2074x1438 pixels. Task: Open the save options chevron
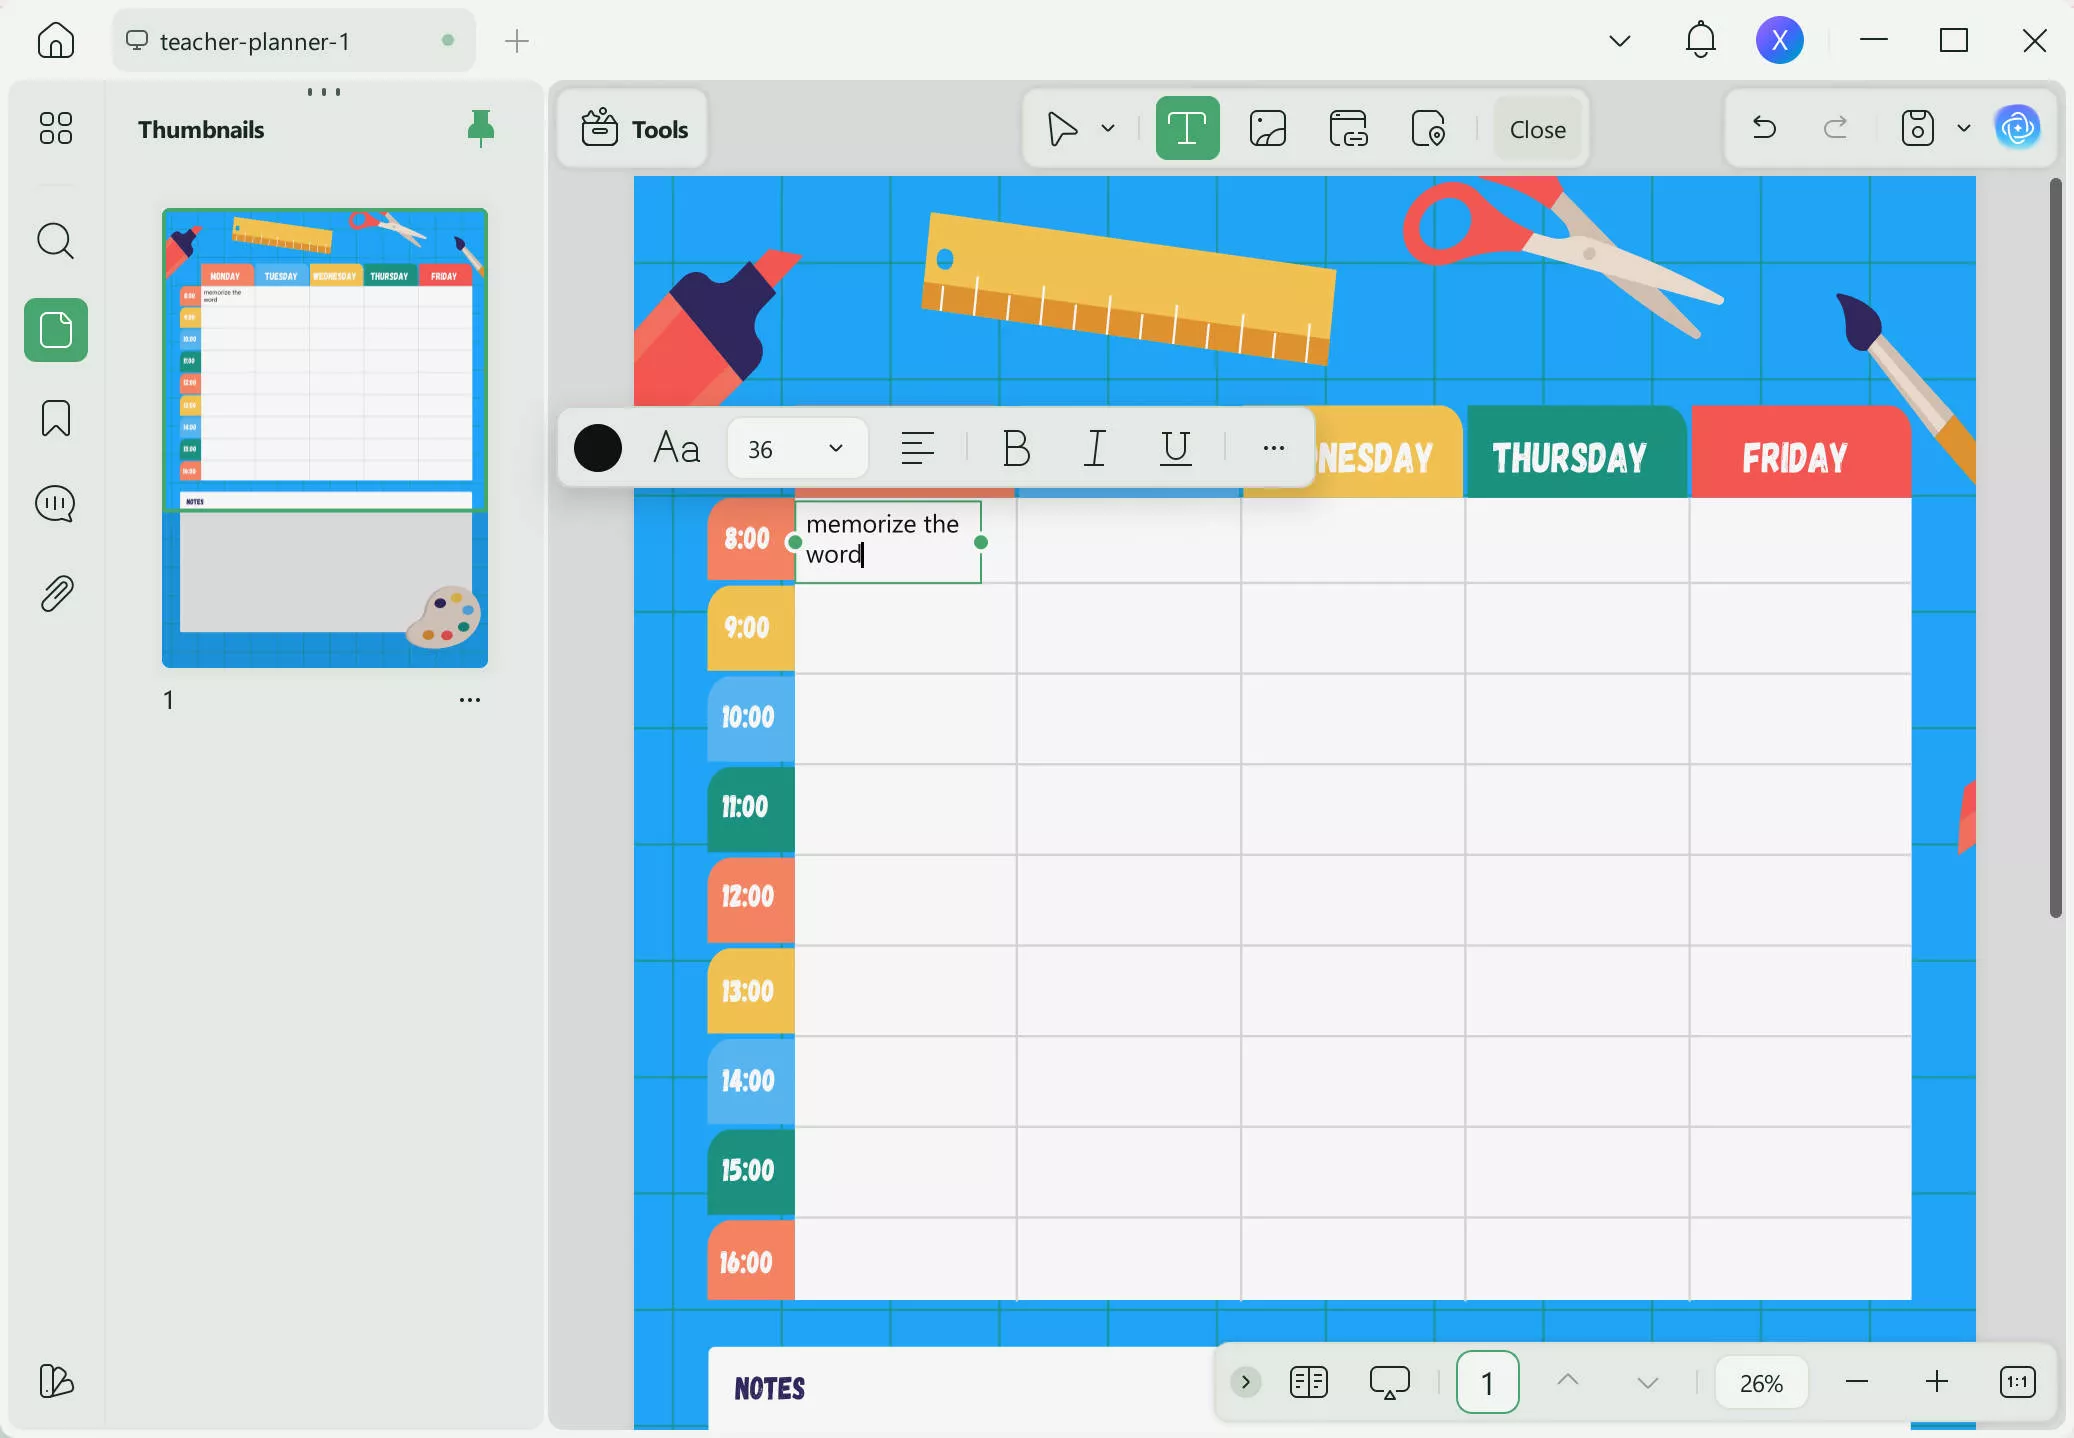click(x=1963, y=128)
